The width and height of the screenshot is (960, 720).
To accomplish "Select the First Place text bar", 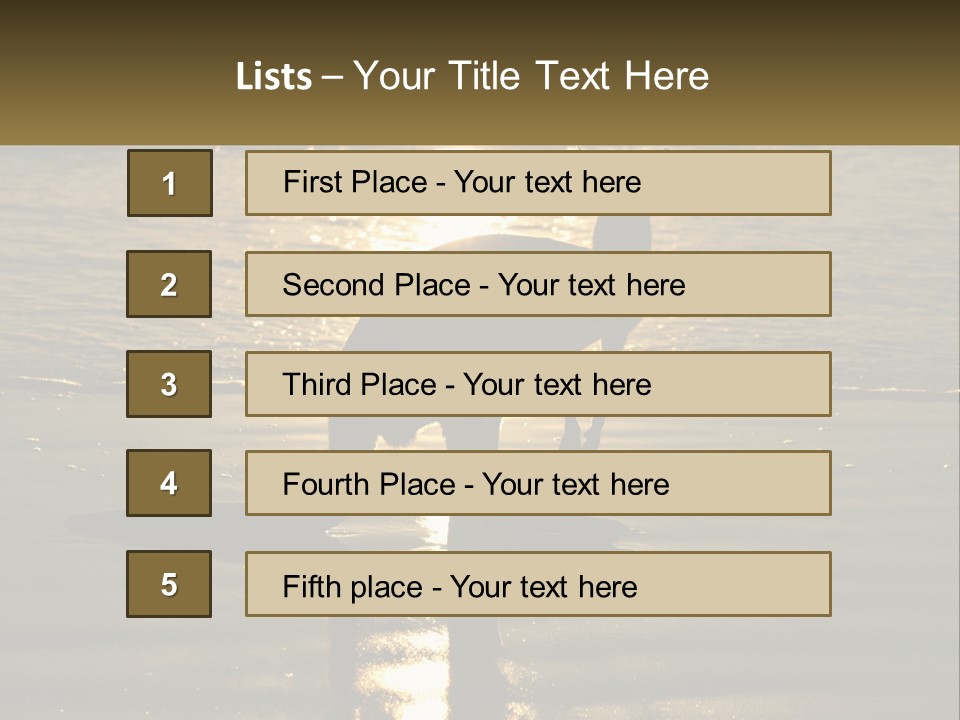I will coord(538,183).
